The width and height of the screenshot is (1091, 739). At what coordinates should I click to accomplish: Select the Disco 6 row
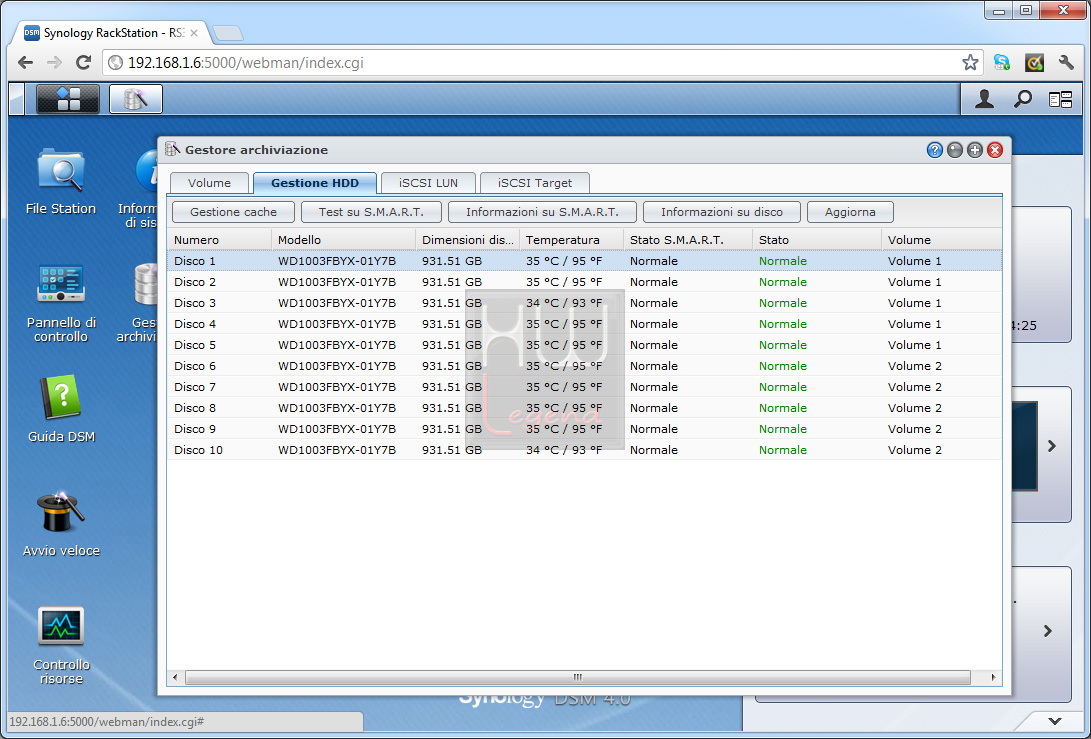(x=584, y=366)
